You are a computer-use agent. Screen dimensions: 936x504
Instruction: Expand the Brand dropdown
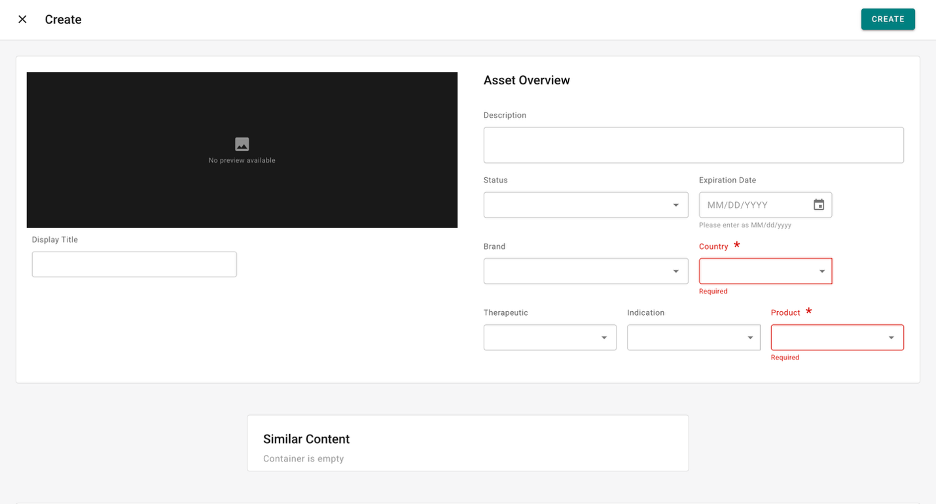[586, 271]
